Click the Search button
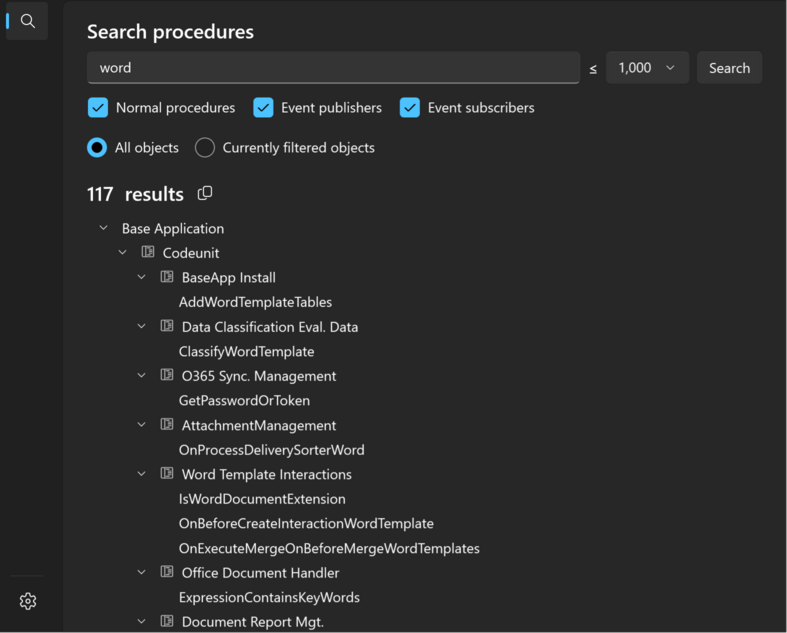Image resolution: width=787 pixels, height=633 pixels. pos(729,68)
